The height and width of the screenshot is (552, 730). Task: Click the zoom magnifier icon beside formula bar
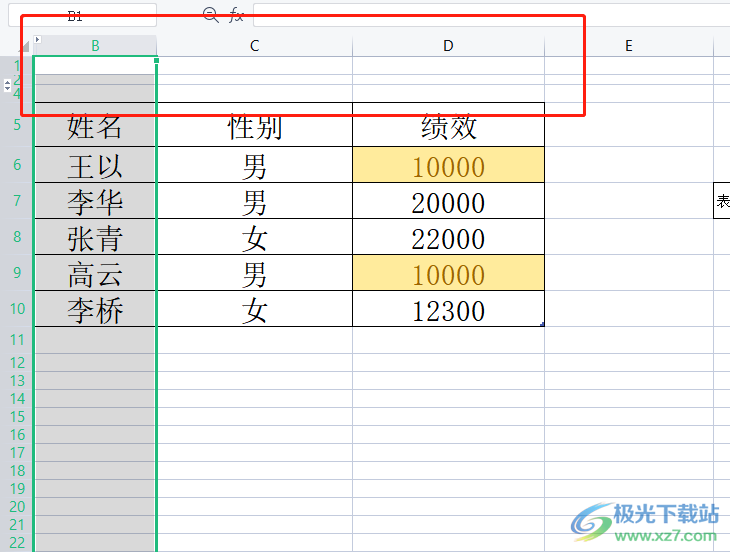(211, 15)
